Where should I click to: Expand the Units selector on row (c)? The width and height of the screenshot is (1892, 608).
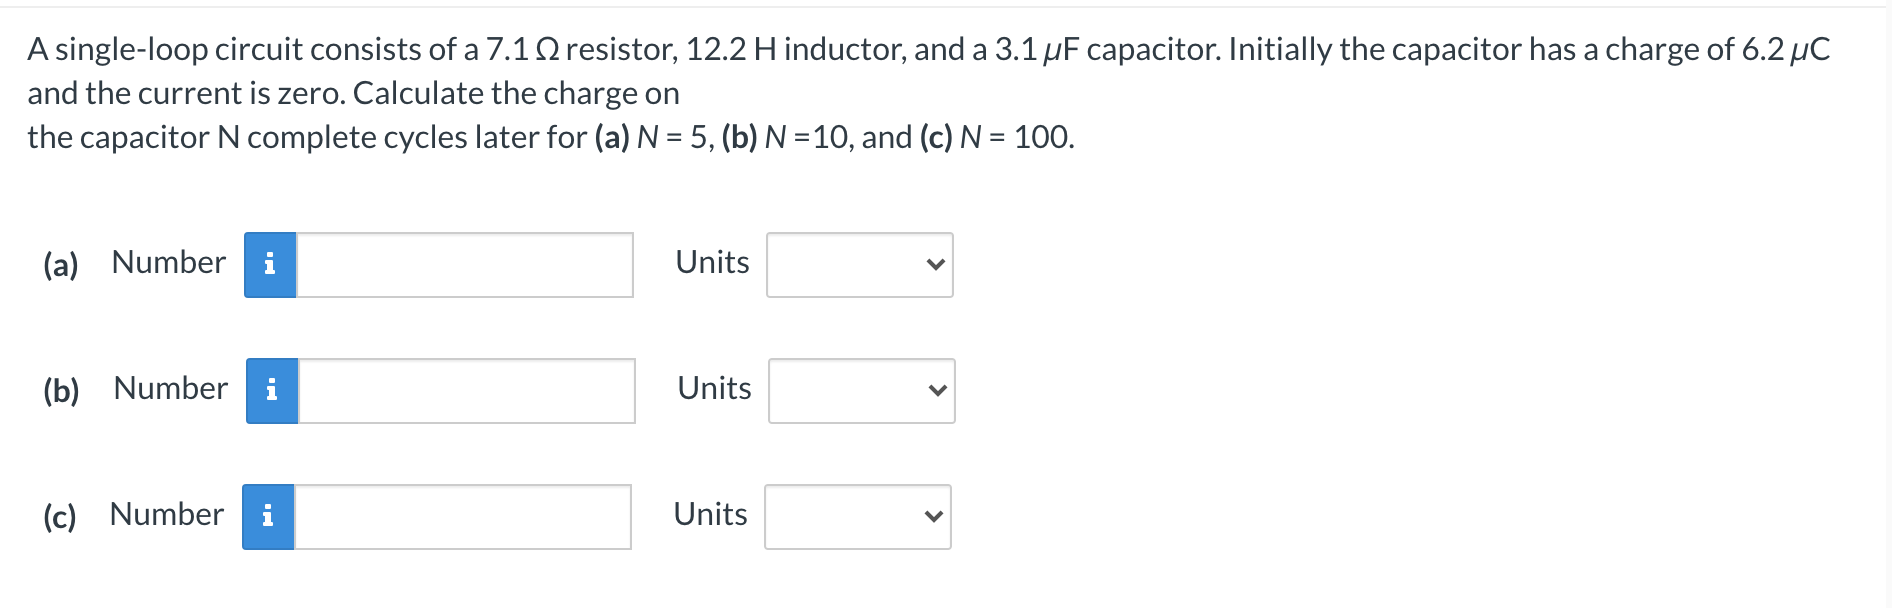tap(857, 516)
